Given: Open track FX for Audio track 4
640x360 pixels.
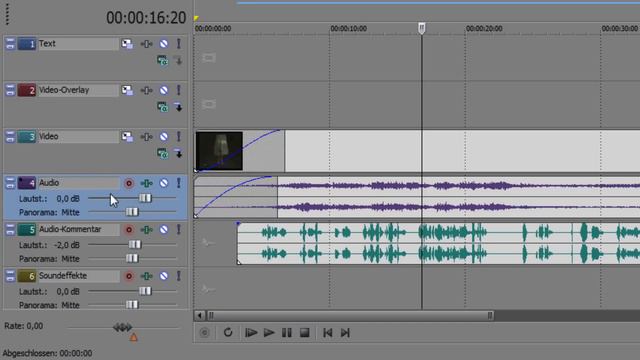Looking at the screenshot, I should pos(147,183).
